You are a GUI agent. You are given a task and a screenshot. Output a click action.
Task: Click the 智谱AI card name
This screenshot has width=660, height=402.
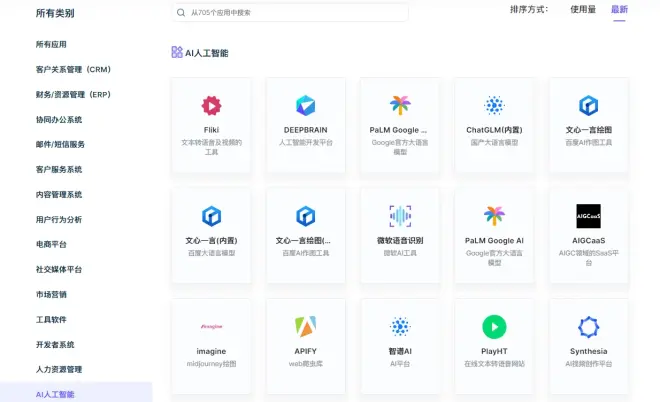(x=400, y=351)
